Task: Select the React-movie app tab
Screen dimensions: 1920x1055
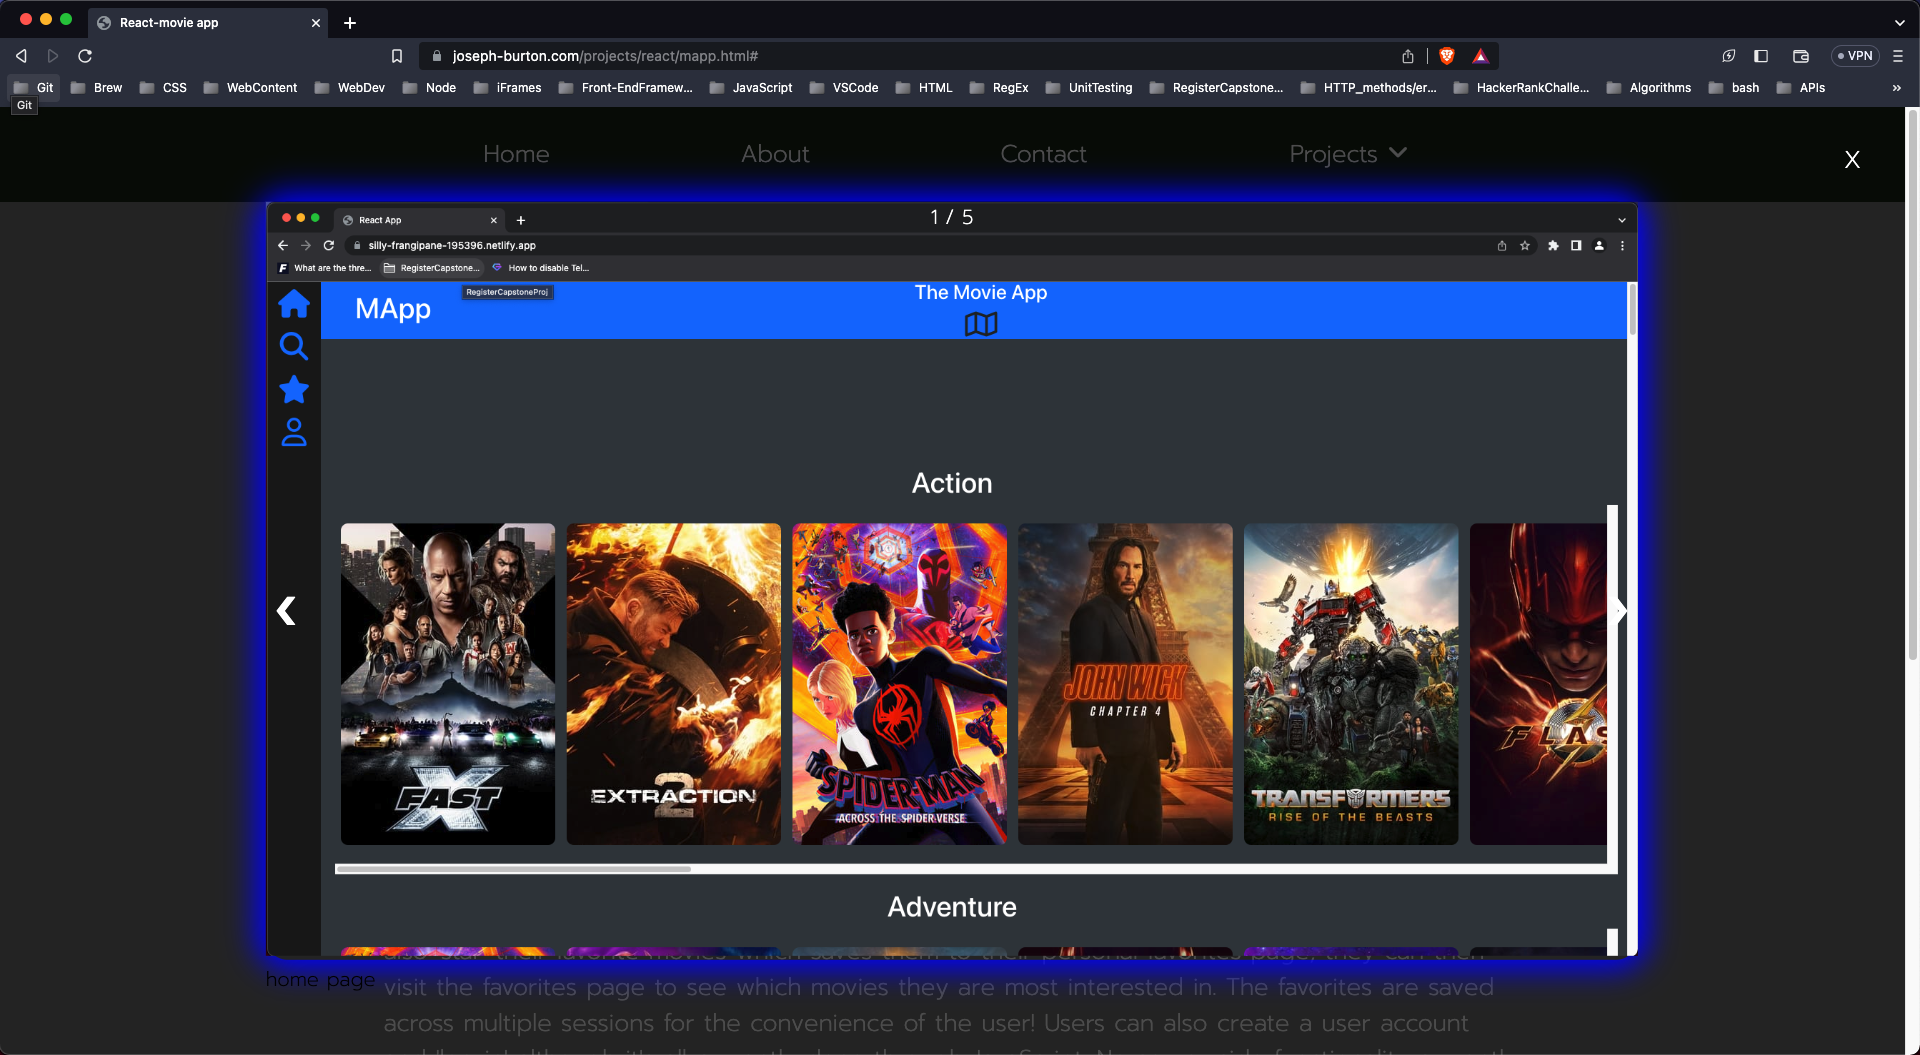Action: 209,22
